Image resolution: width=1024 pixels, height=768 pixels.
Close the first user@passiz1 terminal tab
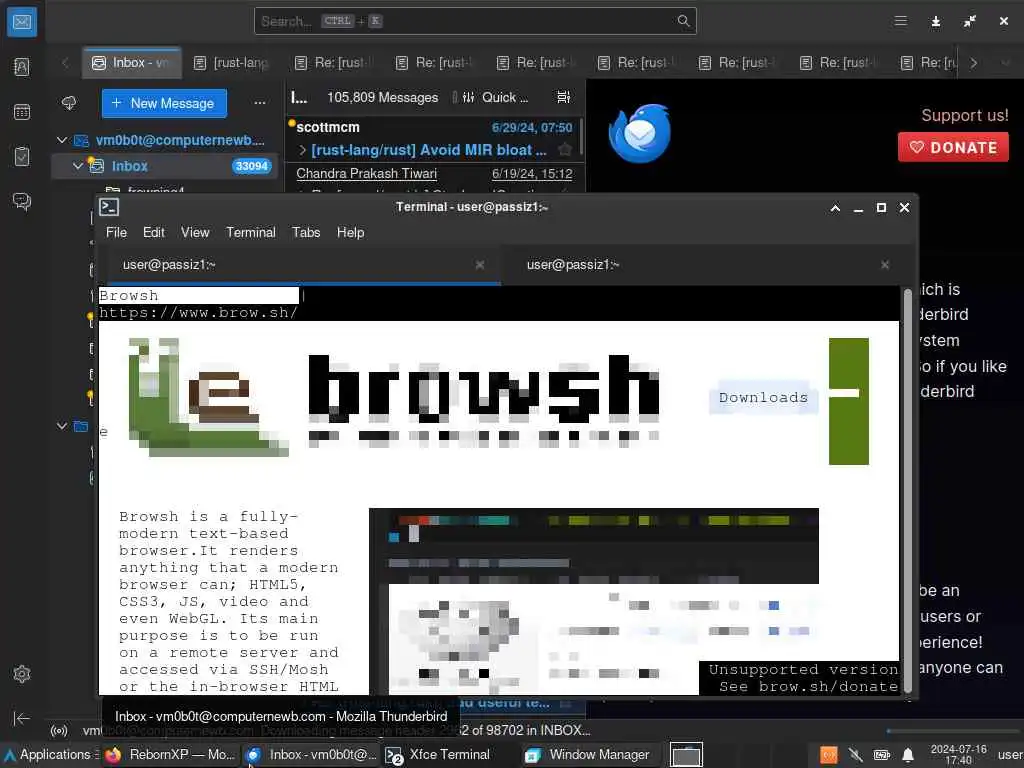tap(480, 264)
